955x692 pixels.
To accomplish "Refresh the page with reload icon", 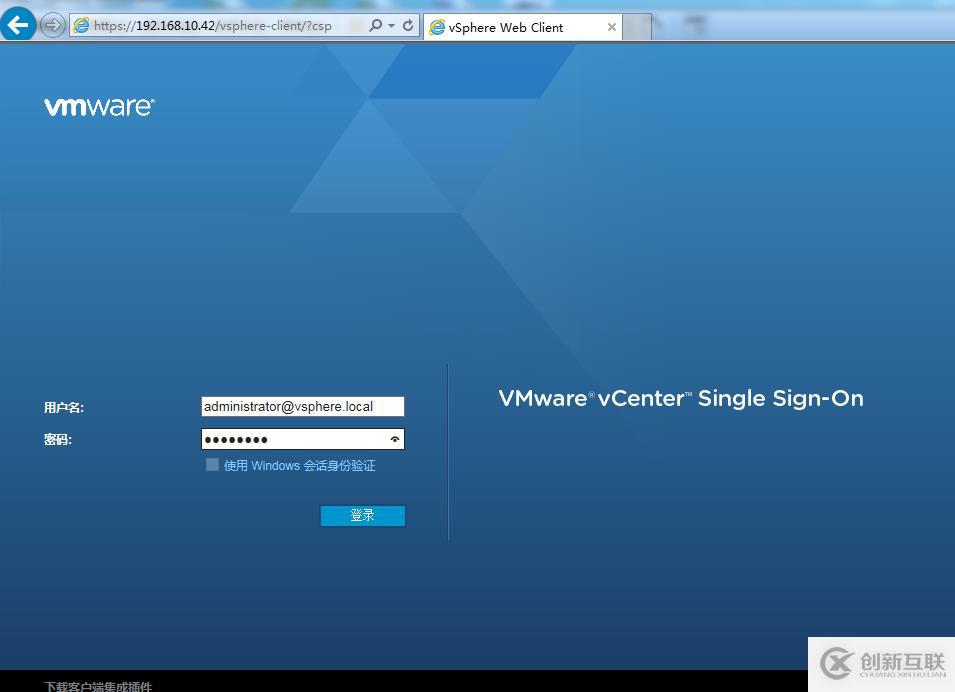I will coord(408,26).
